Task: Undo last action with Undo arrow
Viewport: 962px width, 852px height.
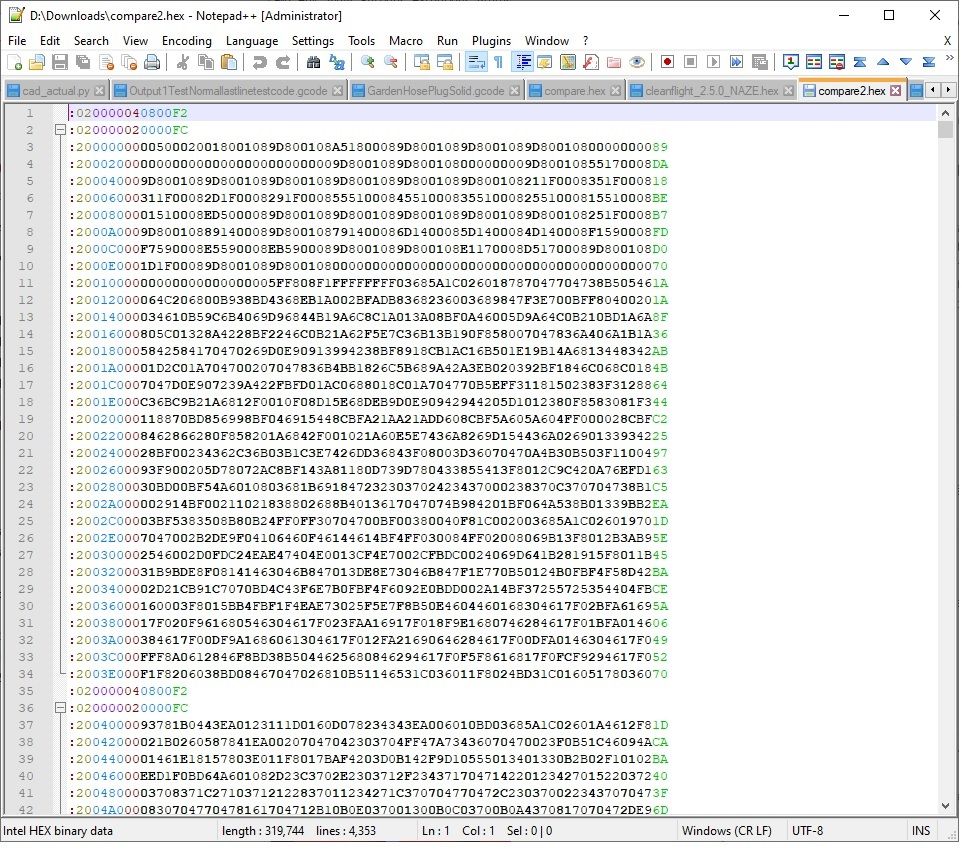Action: coord(259,62)
